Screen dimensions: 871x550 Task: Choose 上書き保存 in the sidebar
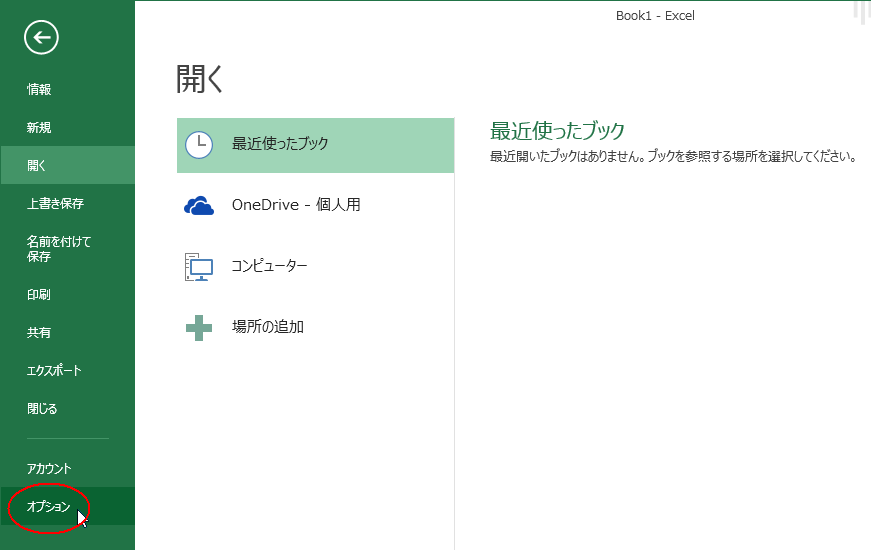tap(68, 203)
